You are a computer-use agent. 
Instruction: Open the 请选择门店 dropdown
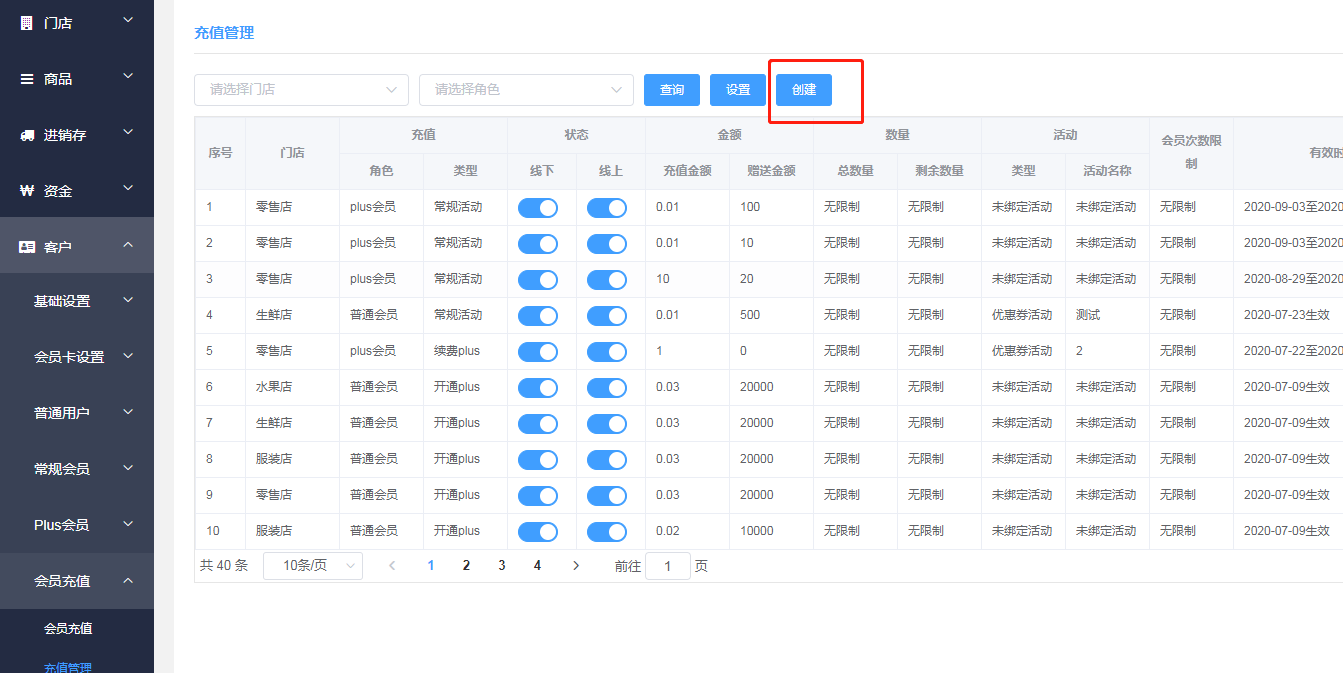pos(301,89)
